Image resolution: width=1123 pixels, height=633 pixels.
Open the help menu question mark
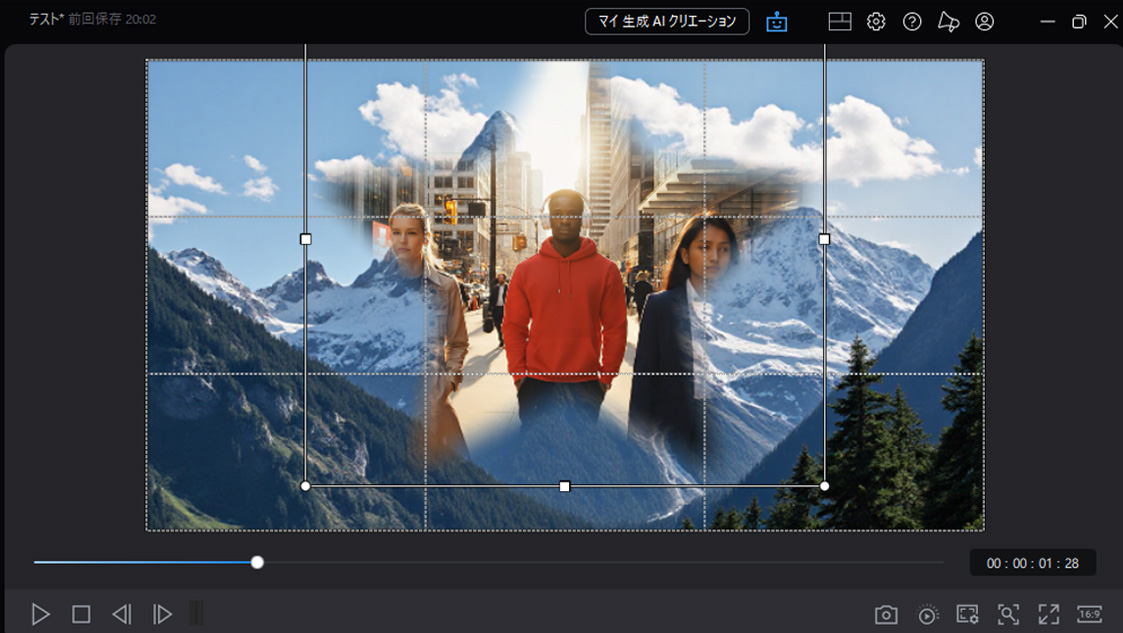click(912, 21)
